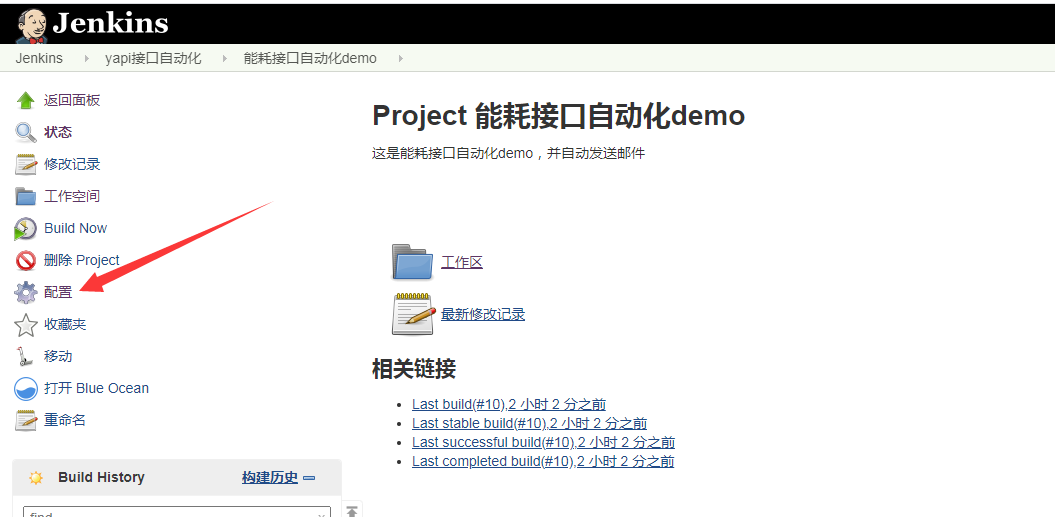Open the 配置 sidebar link
The width and height of the screenshot is (1055, 517).
[x=58, y=292]
